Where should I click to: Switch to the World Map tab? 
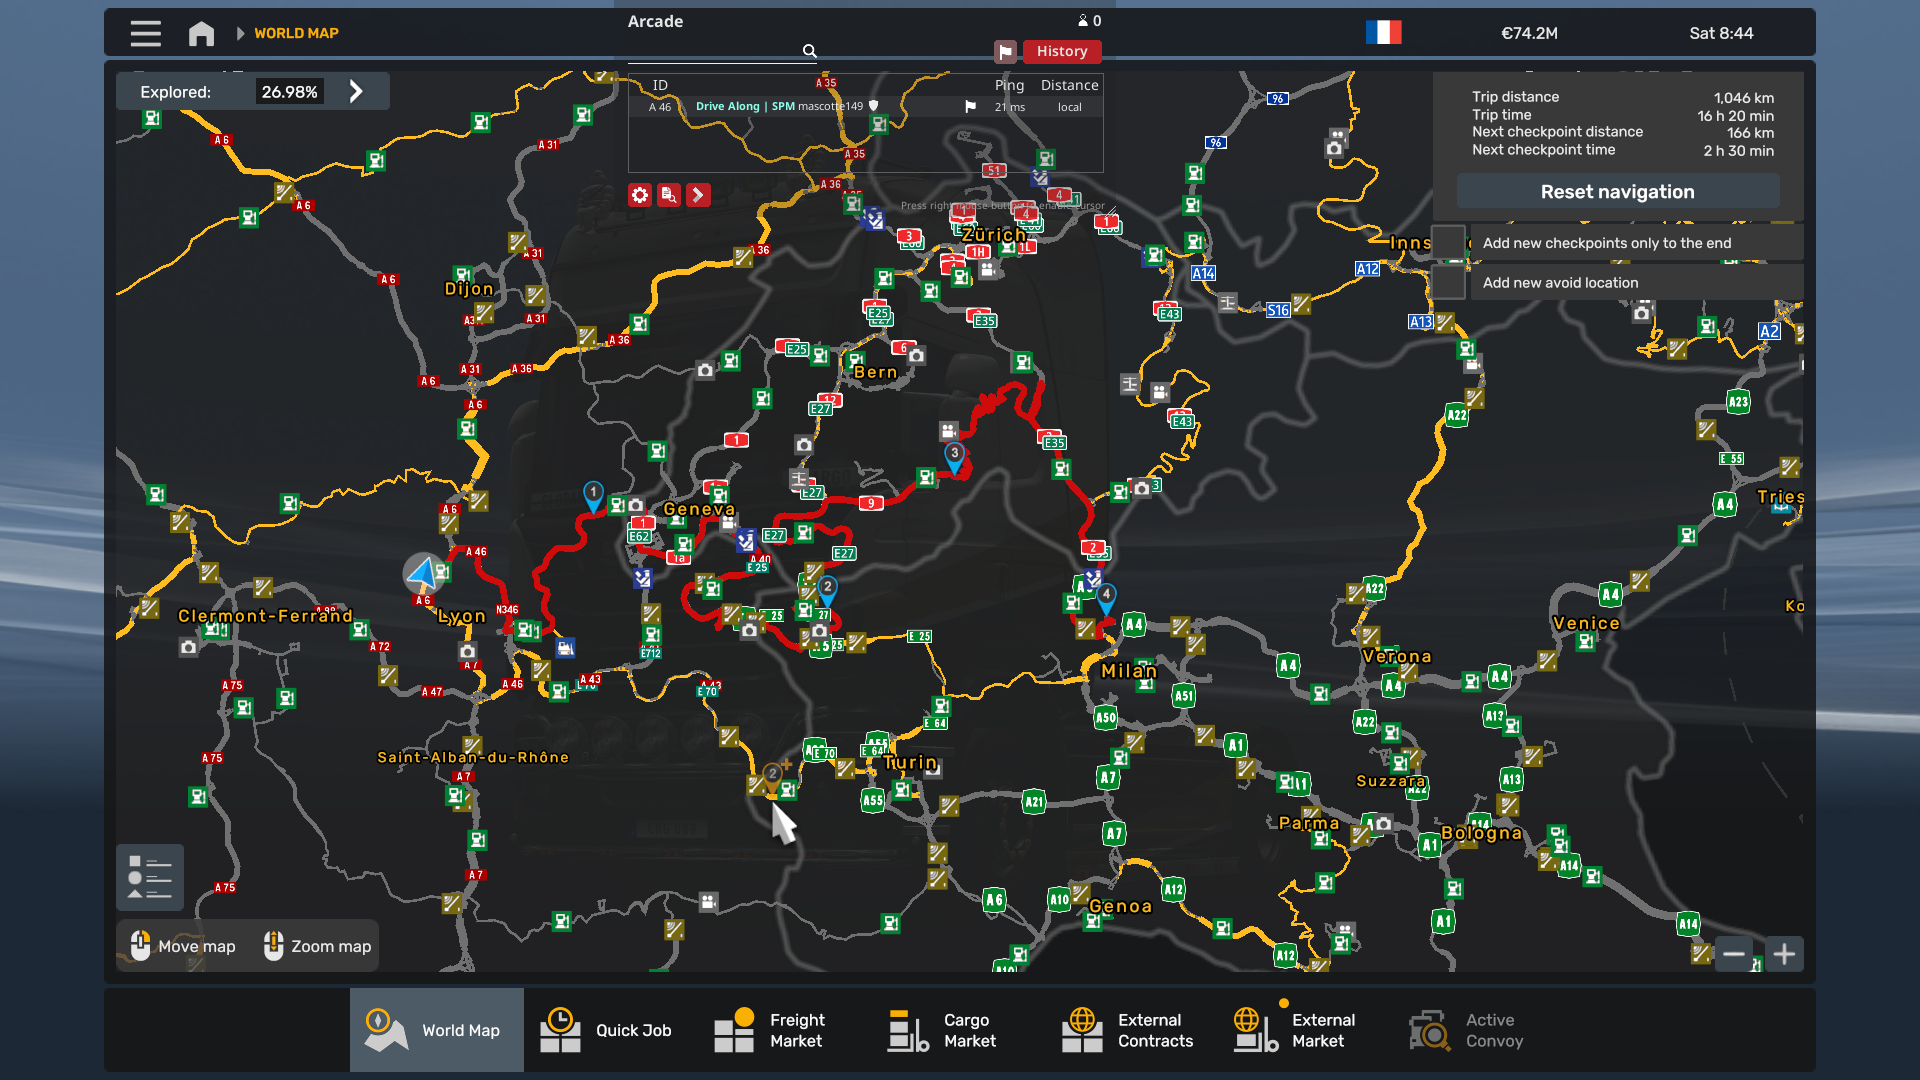[436, 1030]
